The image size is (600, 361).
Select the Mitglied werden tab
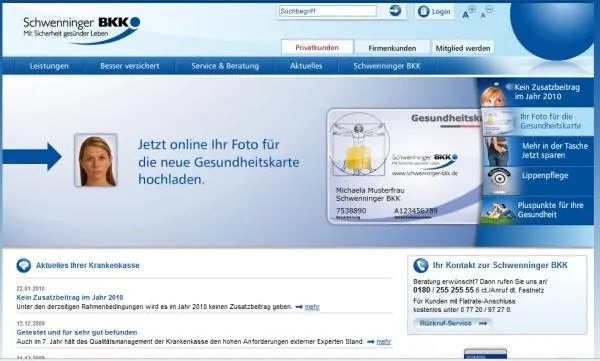463,48
